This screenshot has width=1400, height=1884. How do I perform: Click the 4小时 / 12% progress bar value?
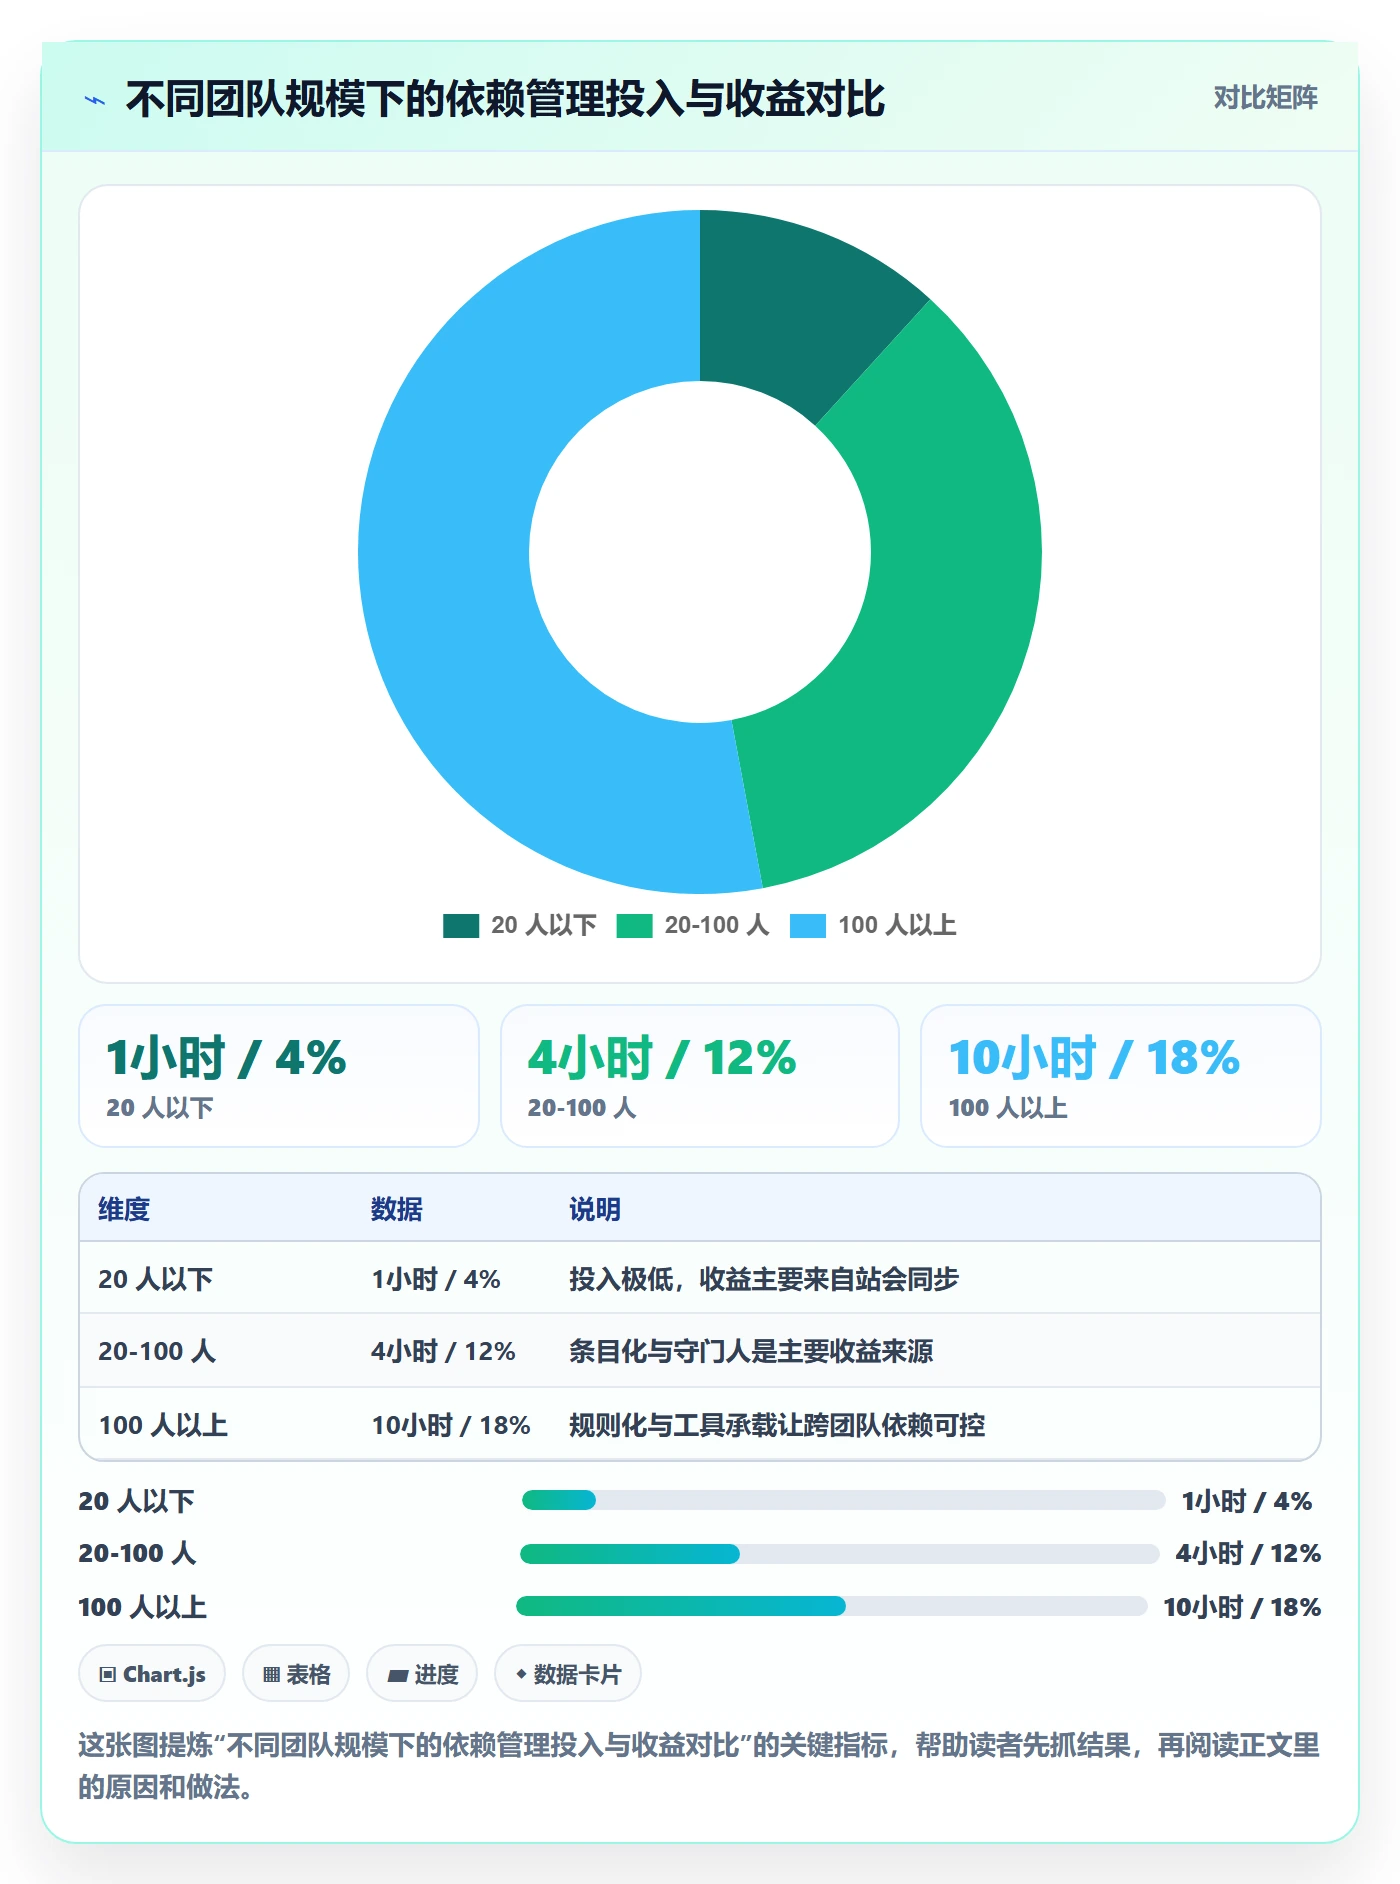(1248, 1553)
